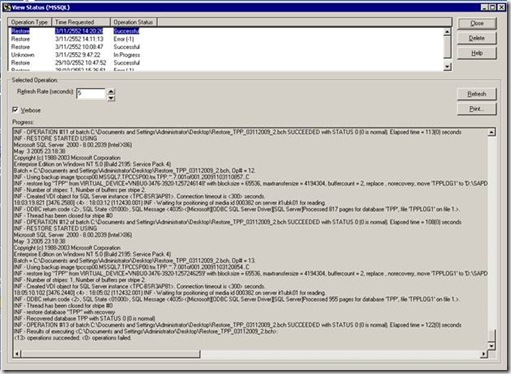Viewport: 511px width, 374px height.
Task: Sort by Operation Status column header
Action: 133,22
